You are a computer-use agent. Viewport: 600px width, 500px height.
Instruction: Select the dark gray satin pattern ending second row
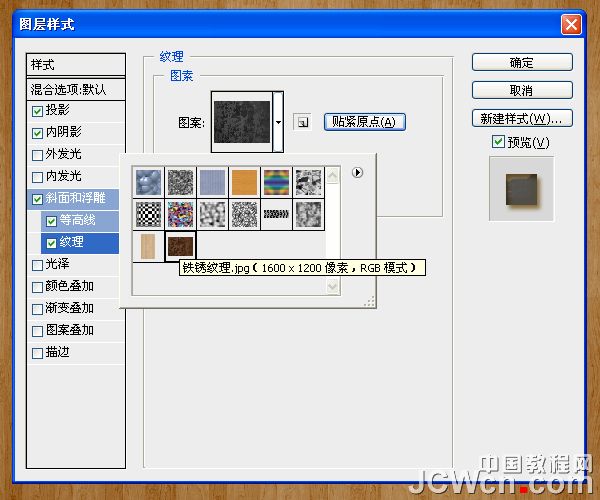pyautogui.click(x=308, y=214)
